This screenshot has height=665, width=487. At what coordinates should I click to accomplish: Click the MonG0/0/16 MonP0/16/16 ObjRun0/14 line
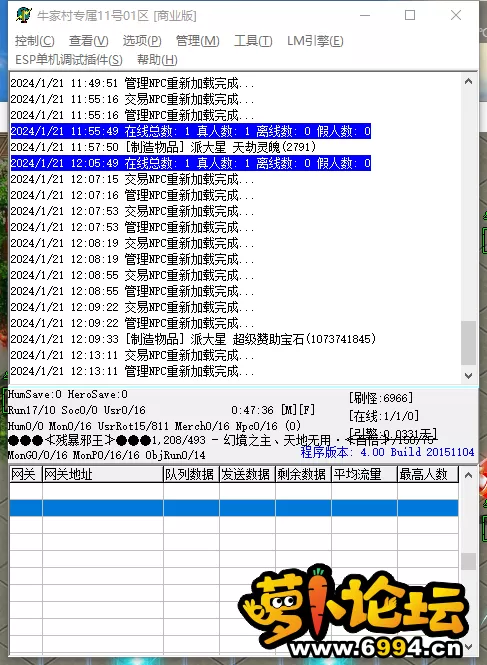pos(106,455)
